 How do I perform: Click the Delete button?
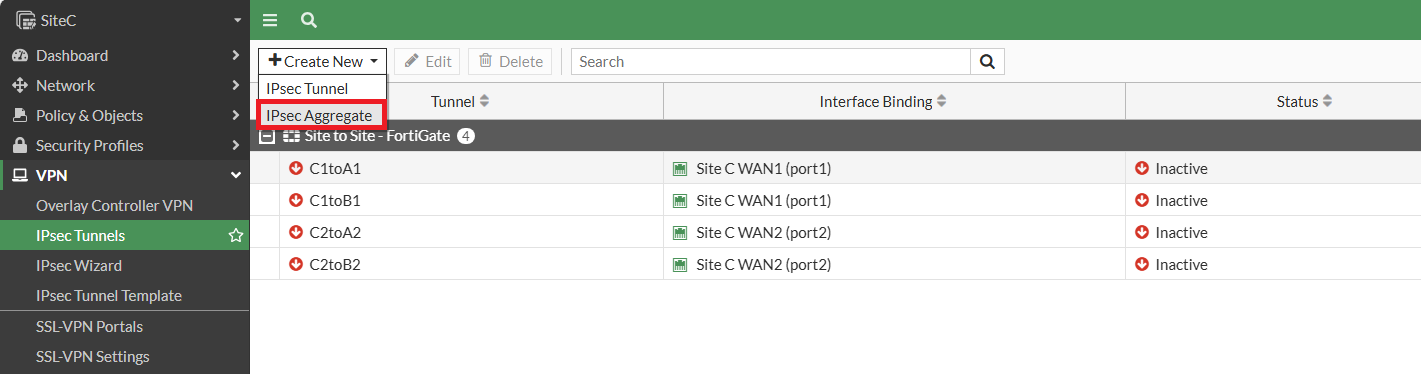point(510,61)
